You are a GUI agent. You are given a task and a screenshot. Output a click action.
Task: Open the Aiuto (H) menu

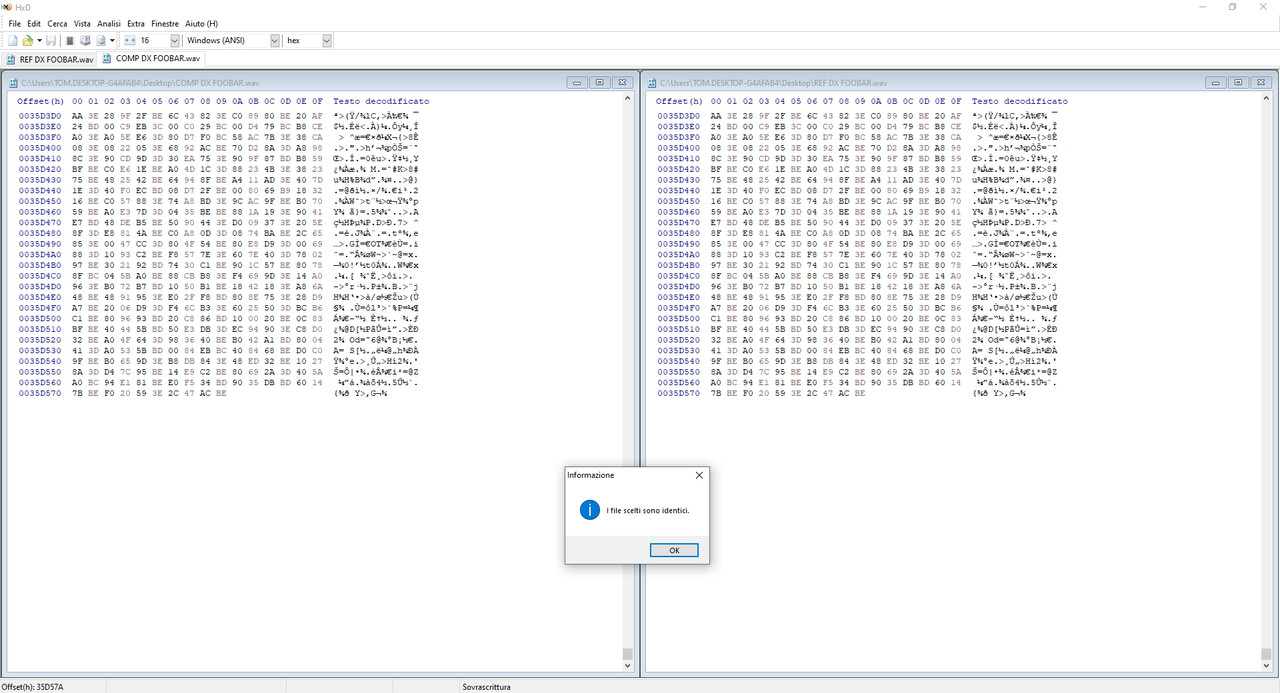coord(201,23)
